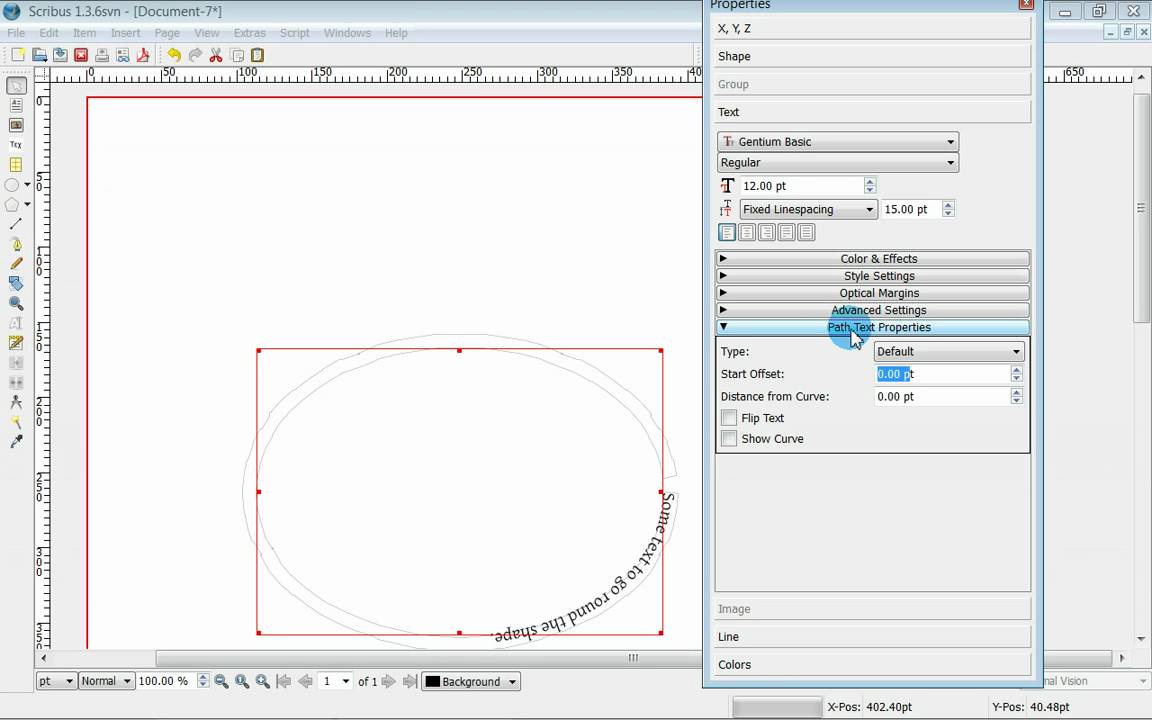This screenshot has height=720, width=1152.
Task: Paste from clipboard icon
Action: click(x=257, y=55)
